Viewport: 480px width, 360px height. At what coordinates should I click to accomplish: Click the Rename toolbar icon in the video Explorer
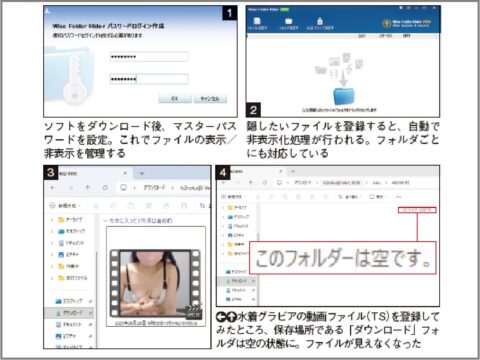[x=149, y=206]
